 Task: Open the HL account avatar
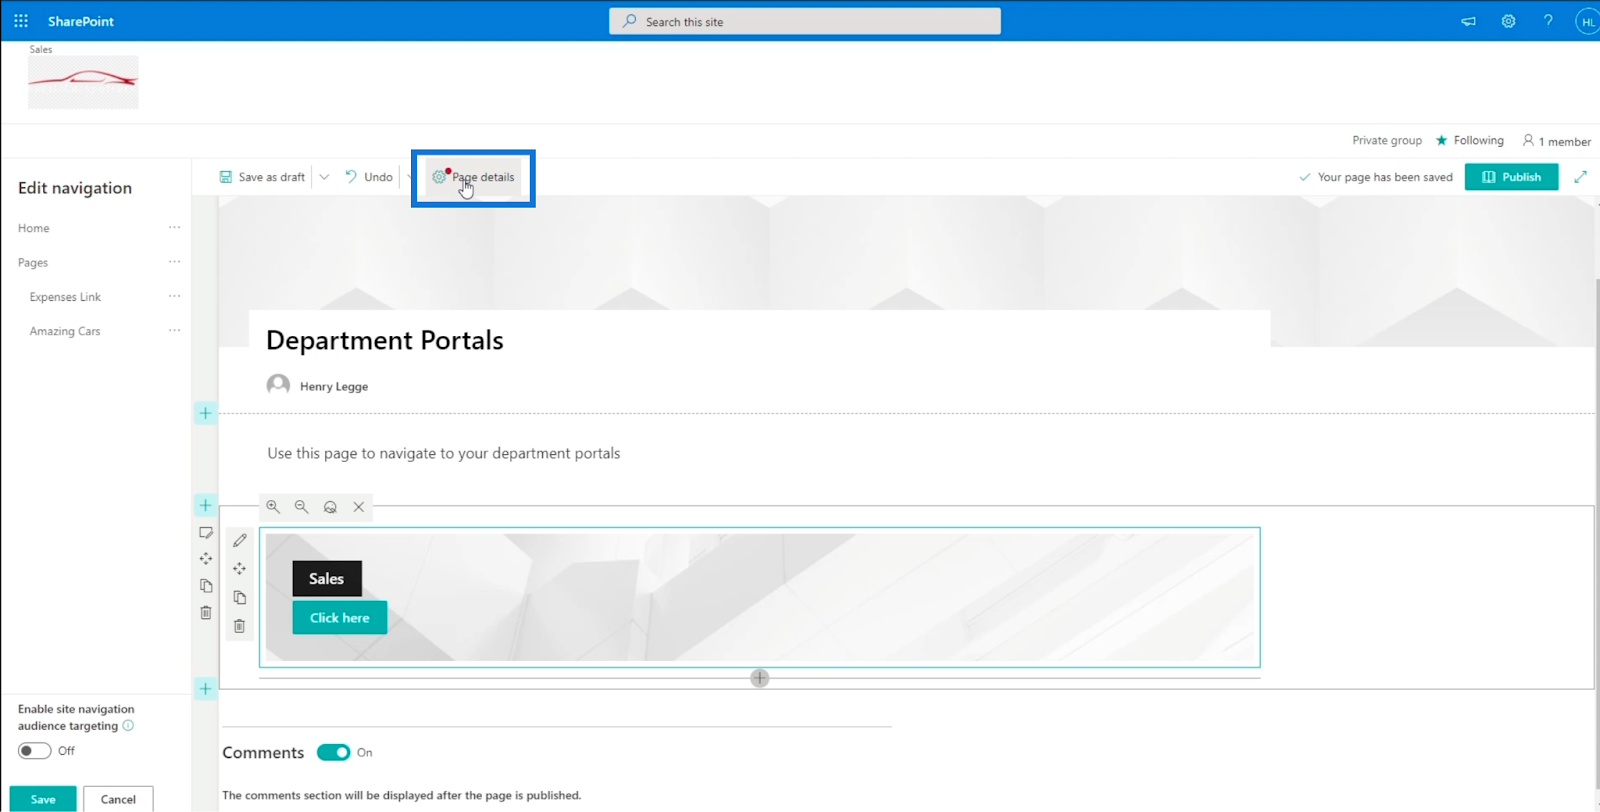coord(1587,21)
